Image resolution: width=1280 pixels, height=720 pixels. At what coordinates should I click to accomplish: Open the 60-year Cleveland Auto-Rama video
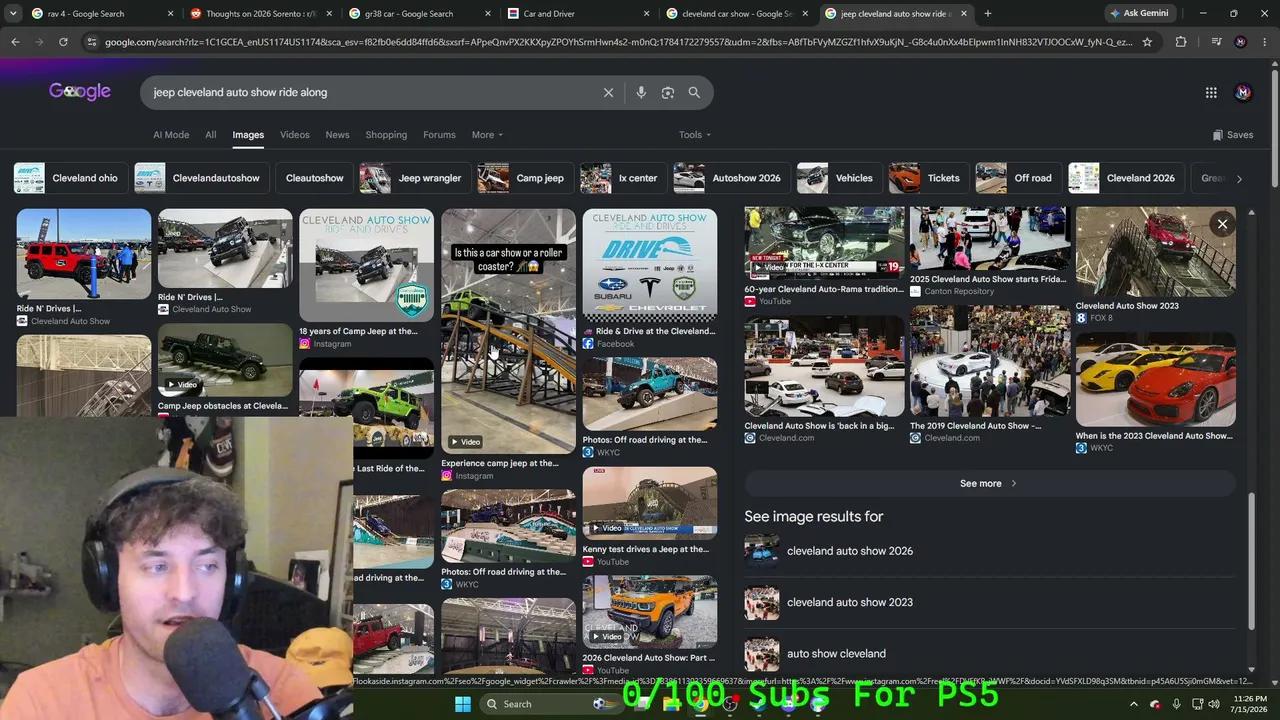pos(824,243)
